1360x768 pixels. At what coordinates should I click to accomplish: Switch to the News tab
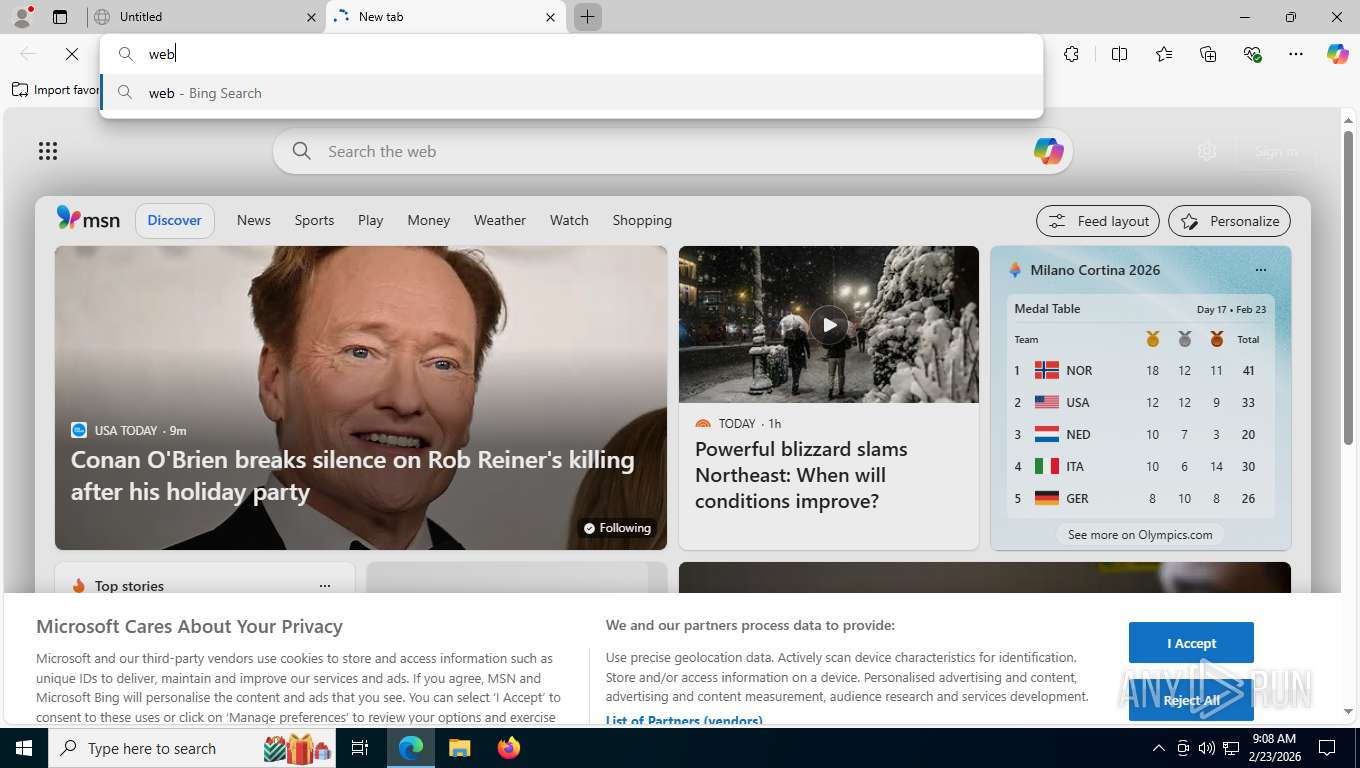(254, 220)
